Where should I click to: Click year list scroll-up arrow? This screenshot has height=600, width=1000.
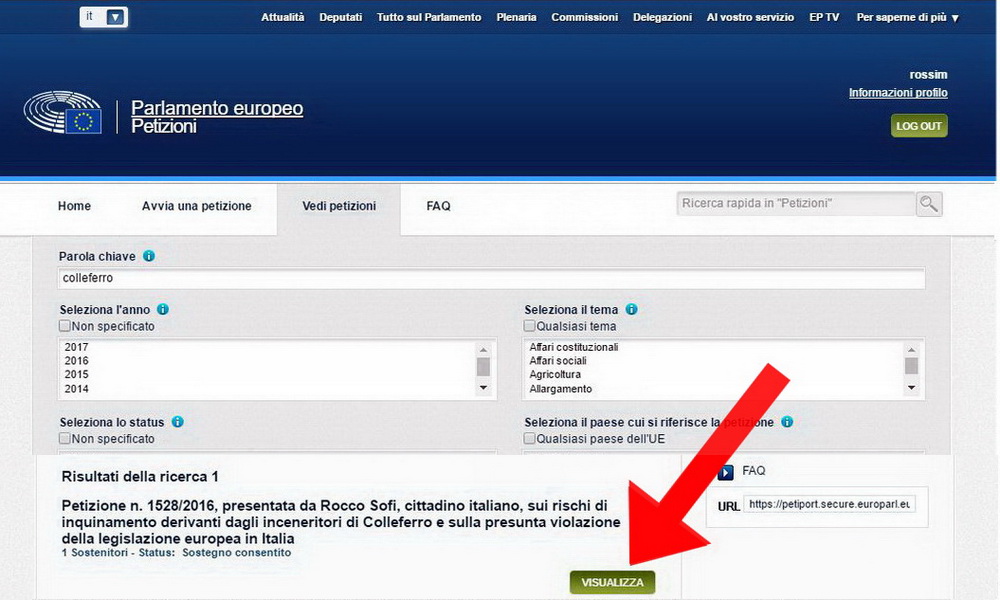click(x=483, y=349)
